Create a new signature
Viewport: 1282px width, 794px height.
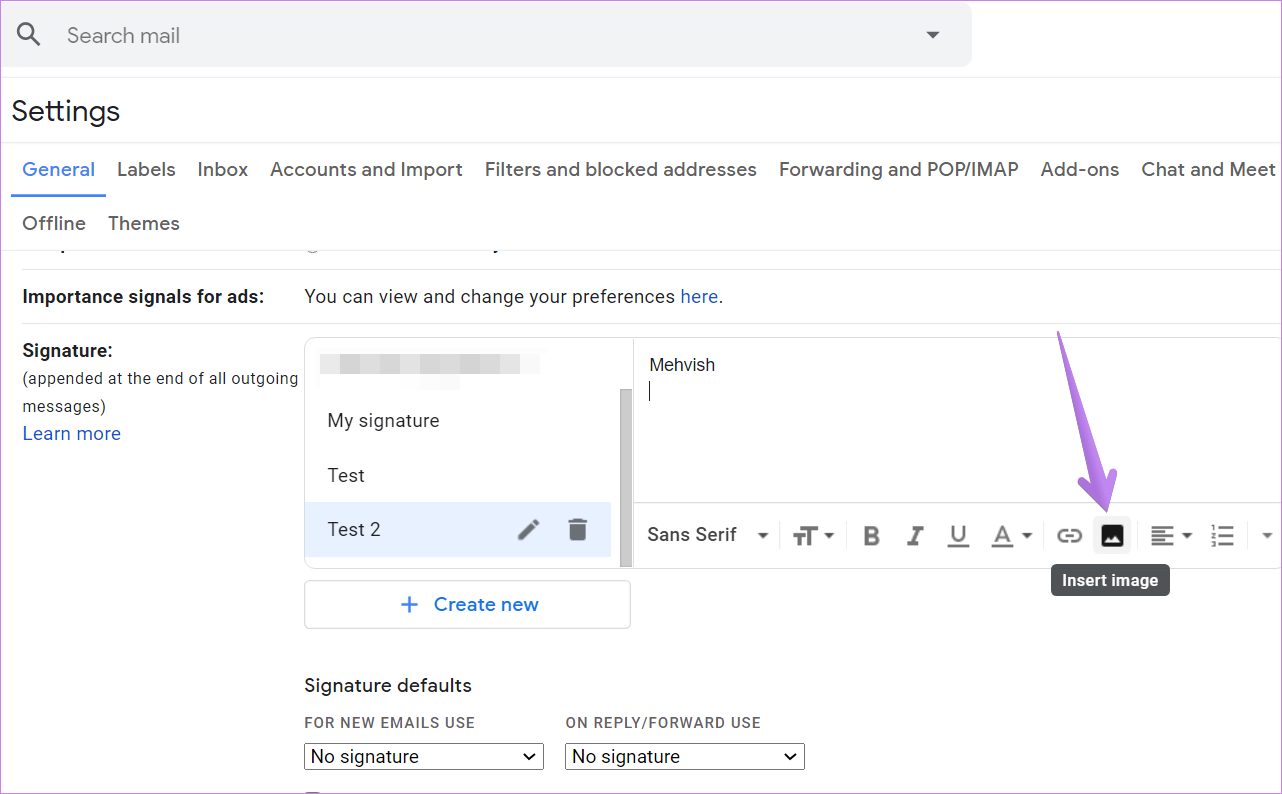[x=467, y=604]
